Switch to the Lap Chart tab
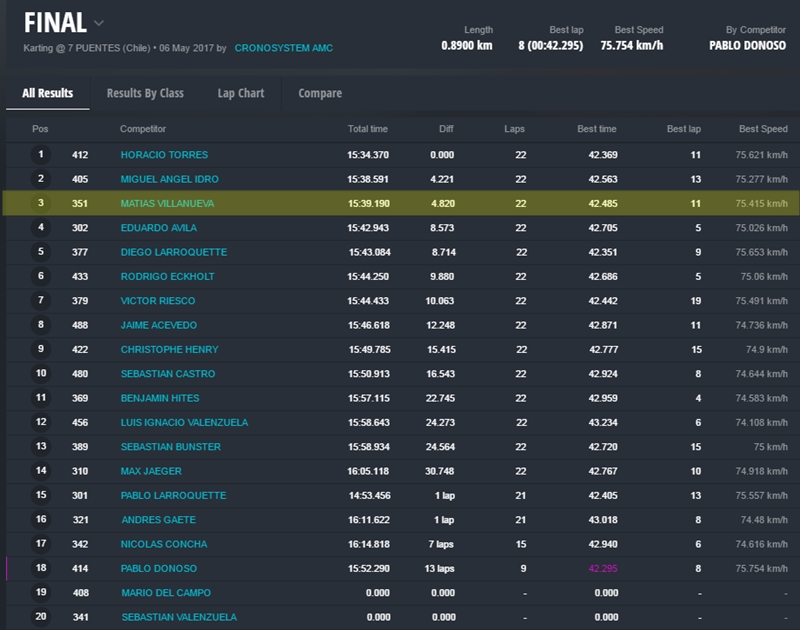800x630 pixels. tap(241, 93)
